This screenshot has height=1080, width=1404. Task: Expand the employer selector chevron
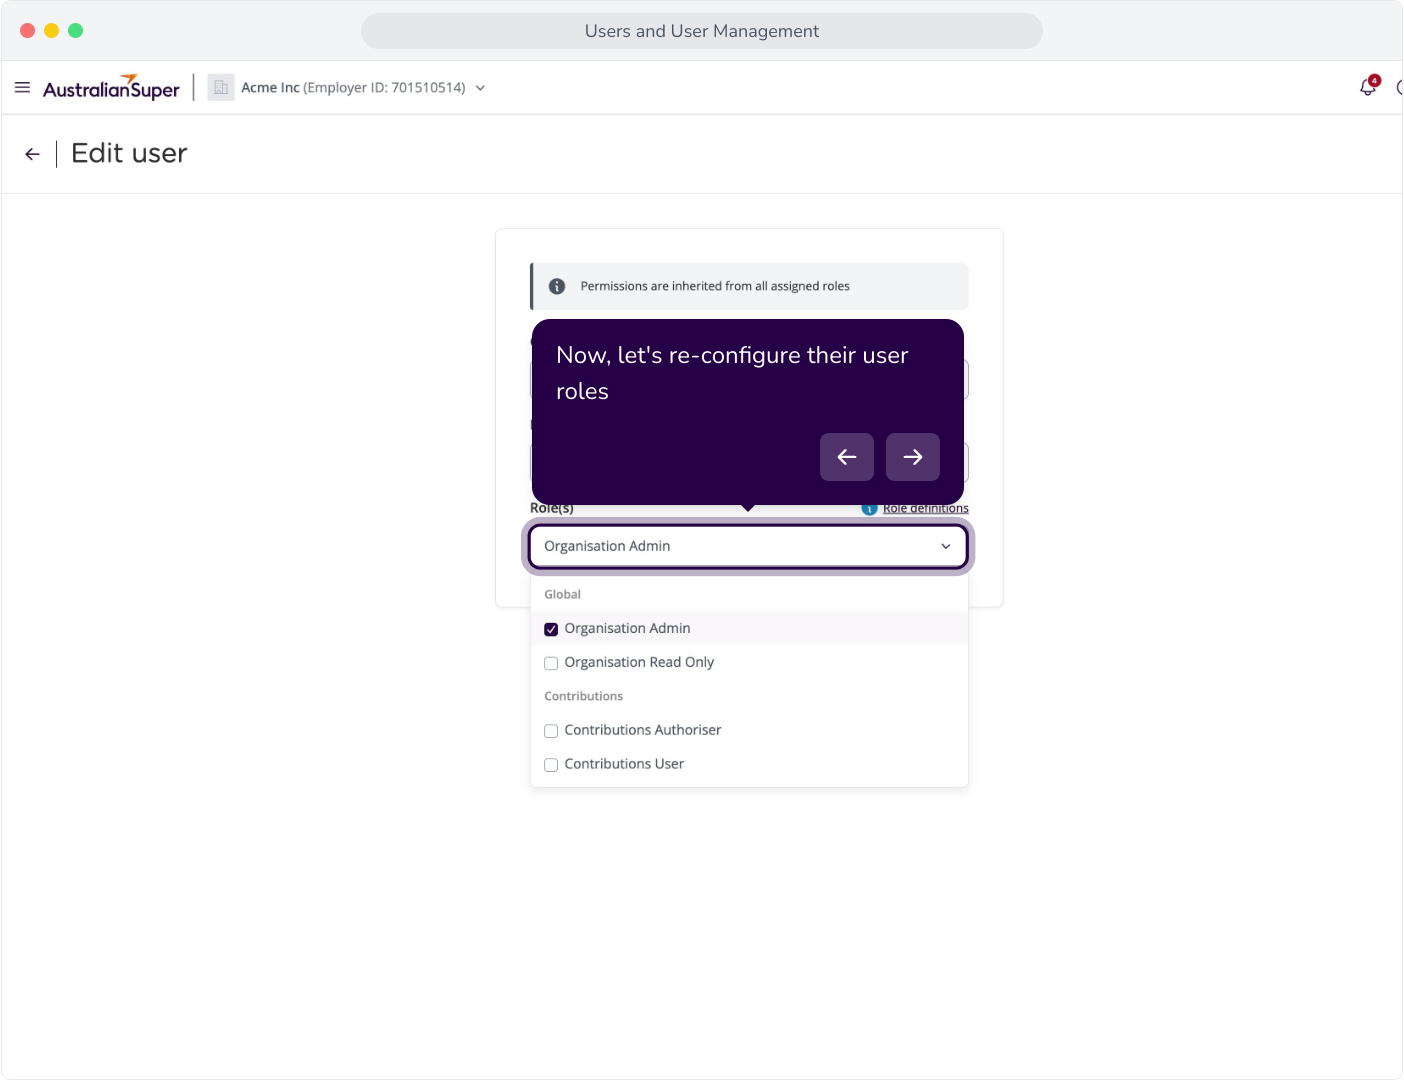pos(480,88)
